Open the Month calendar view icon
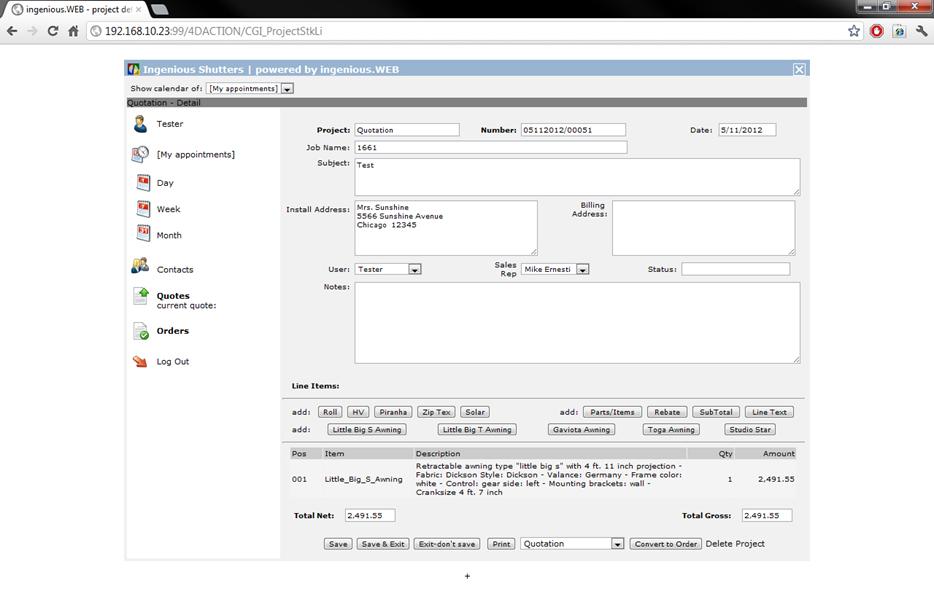This screenshot has width=934, height=597. pyautogui.click(x=143, y=235)
